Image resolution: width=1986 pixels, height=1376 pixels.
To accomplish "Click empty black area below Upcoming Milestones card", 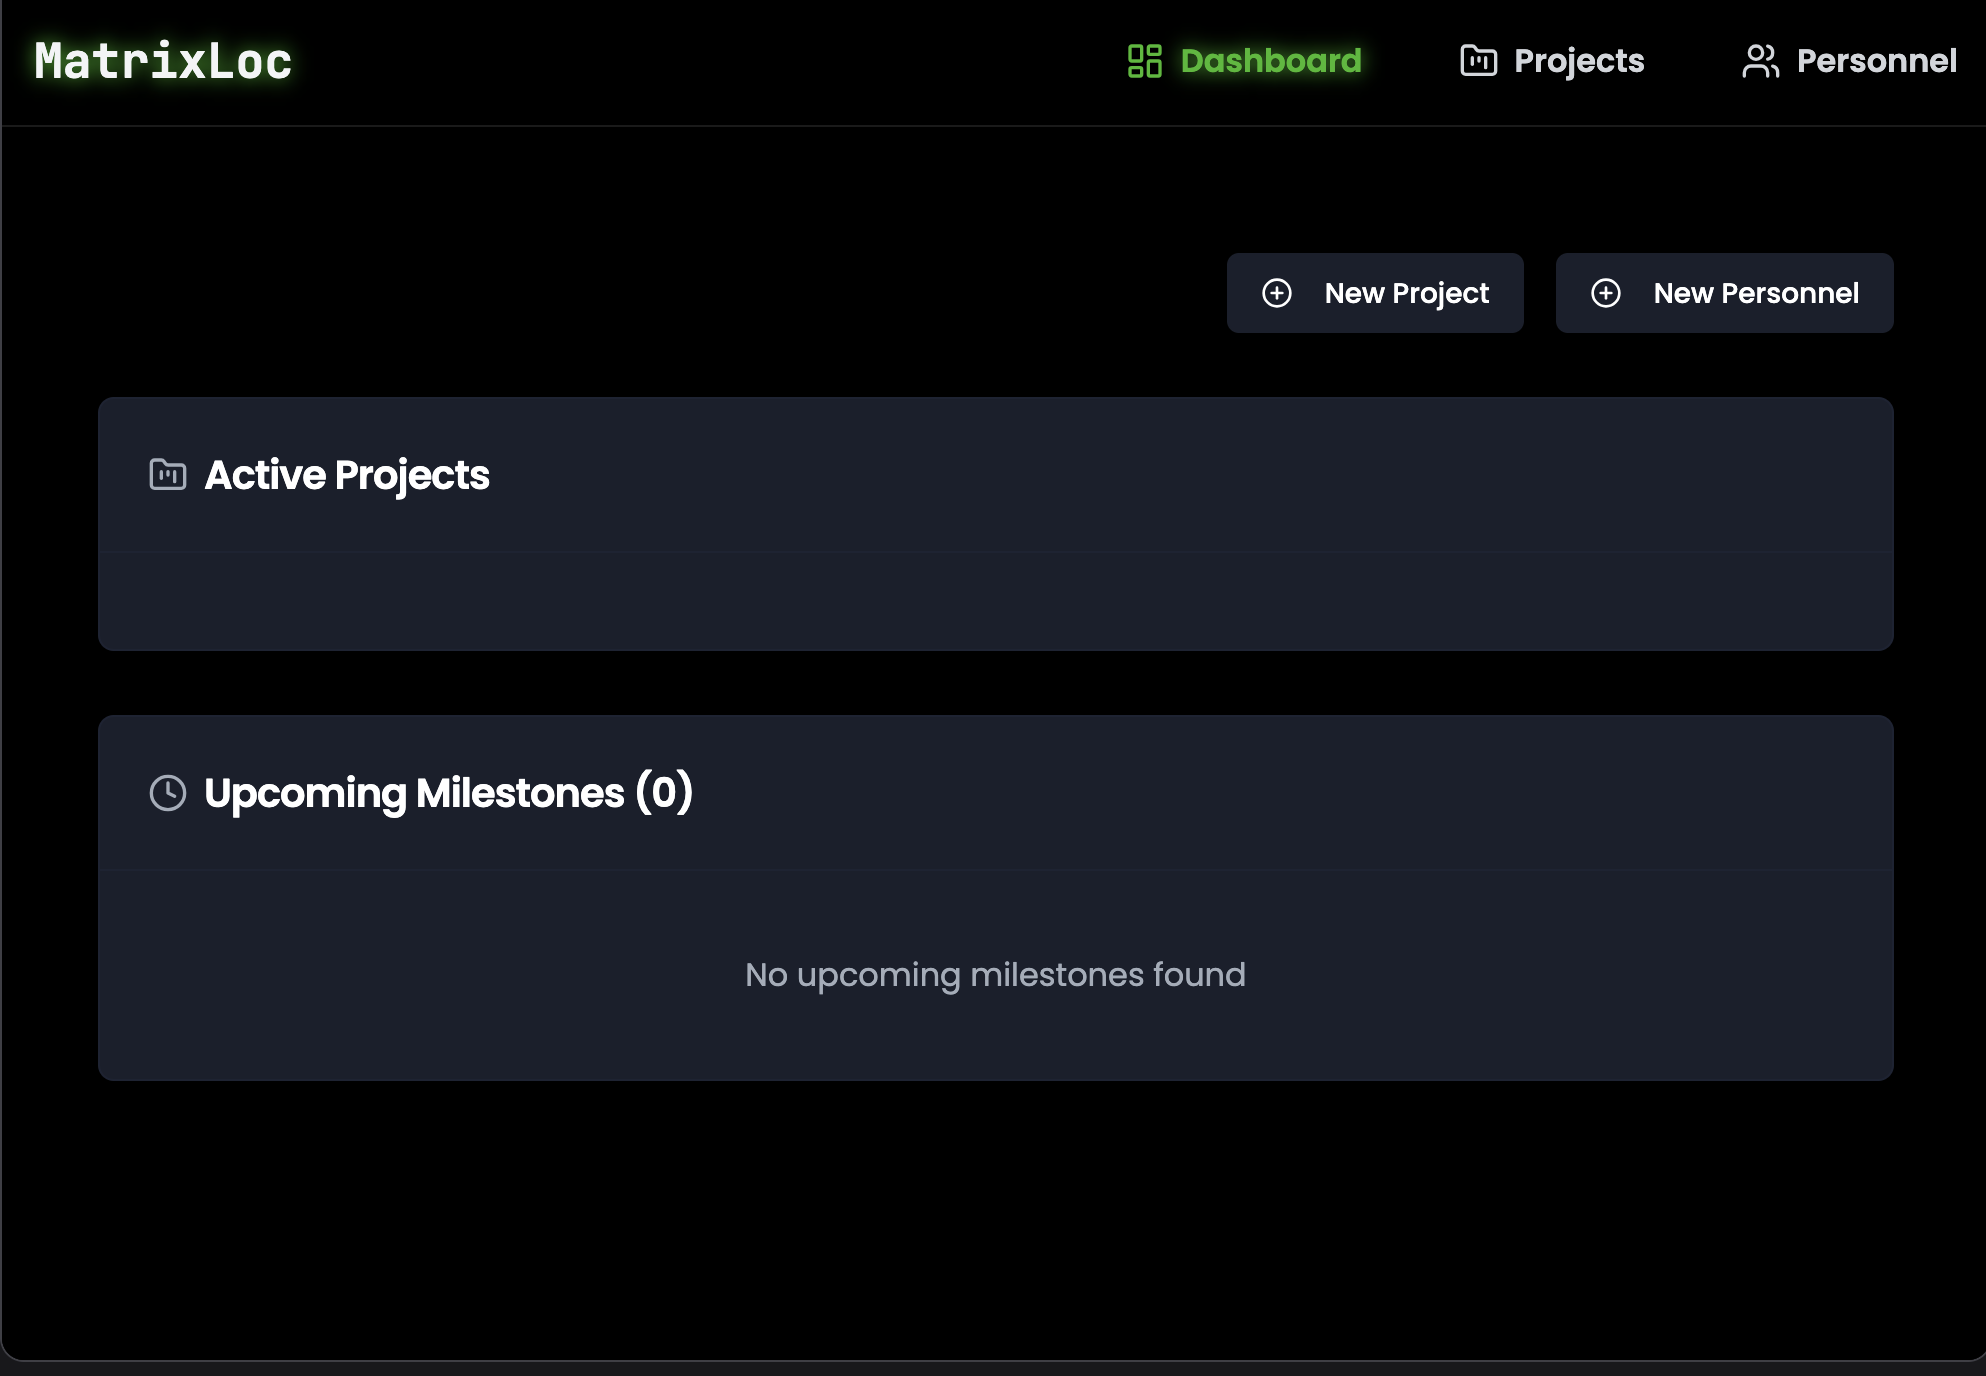I will pos(995,1220).
